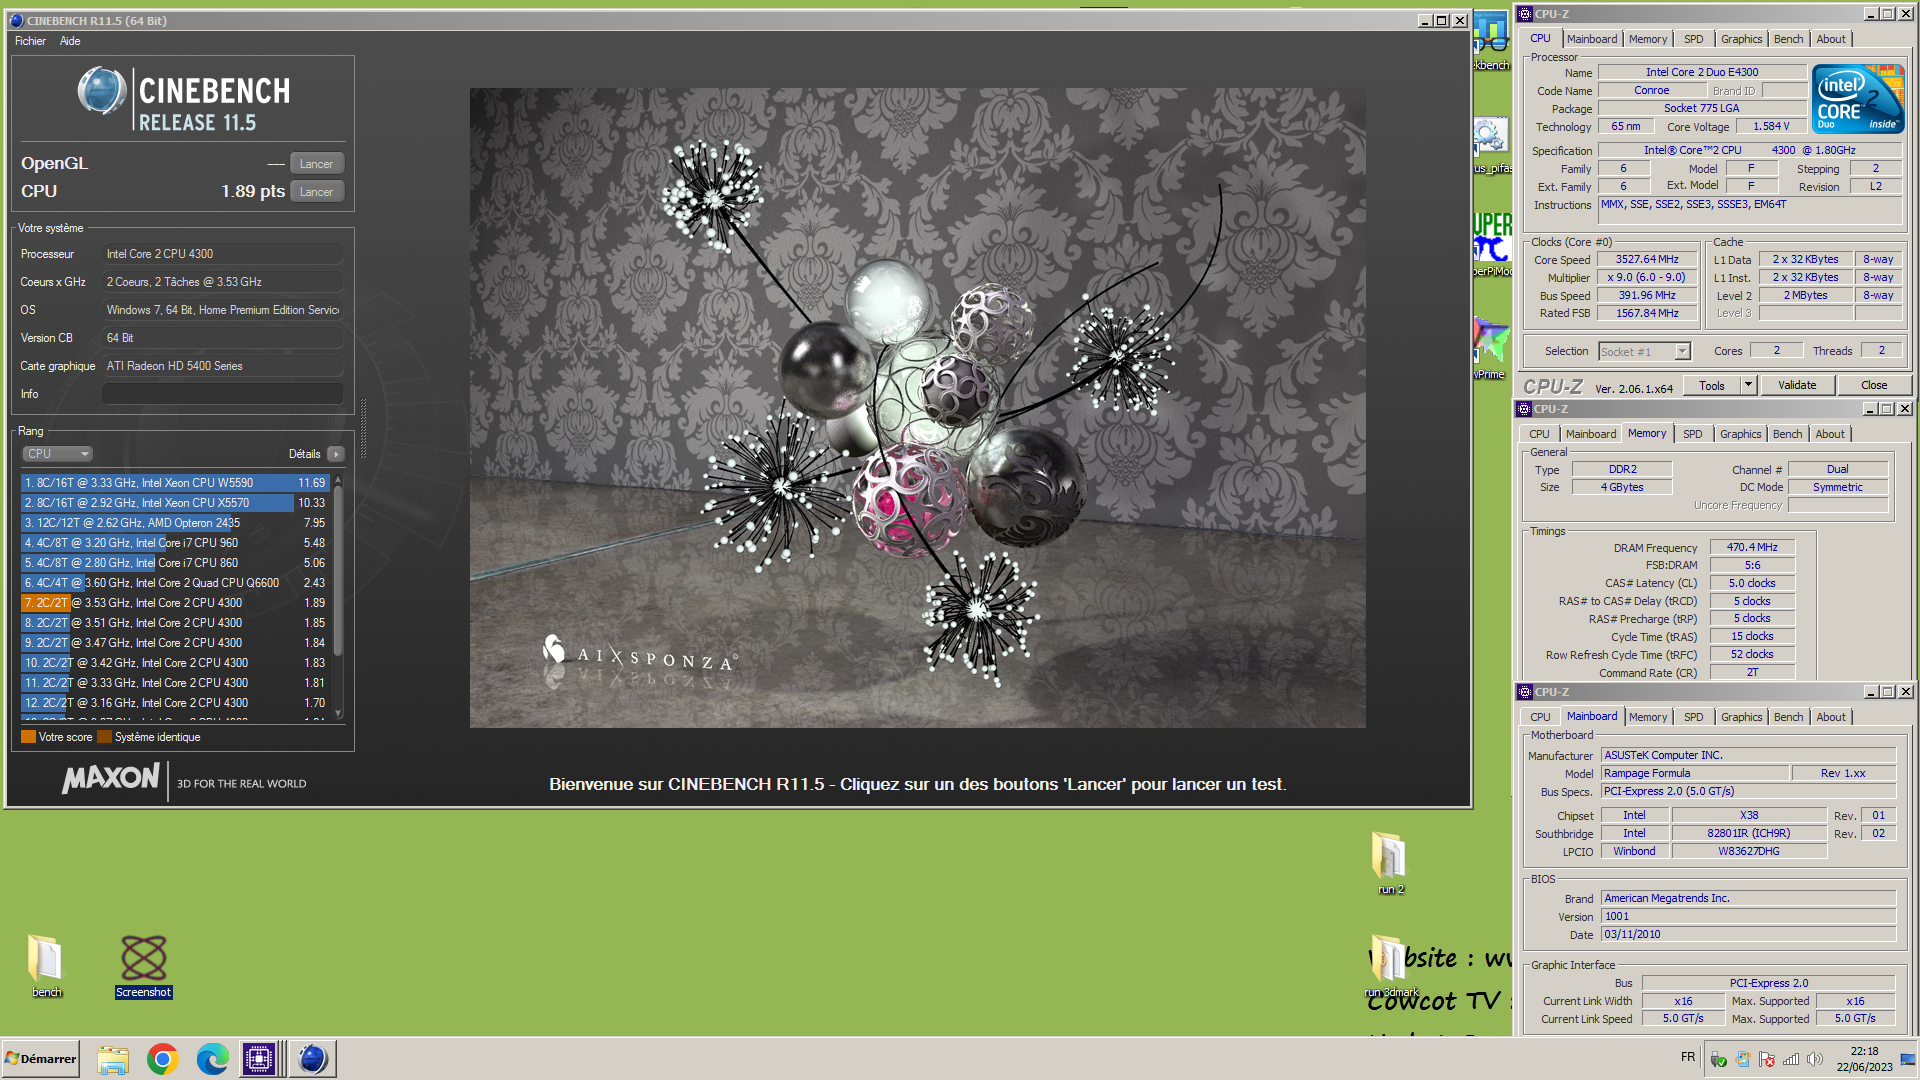
Task: Click the ranking list scroll-up arrow
Action: pos(339,480)
